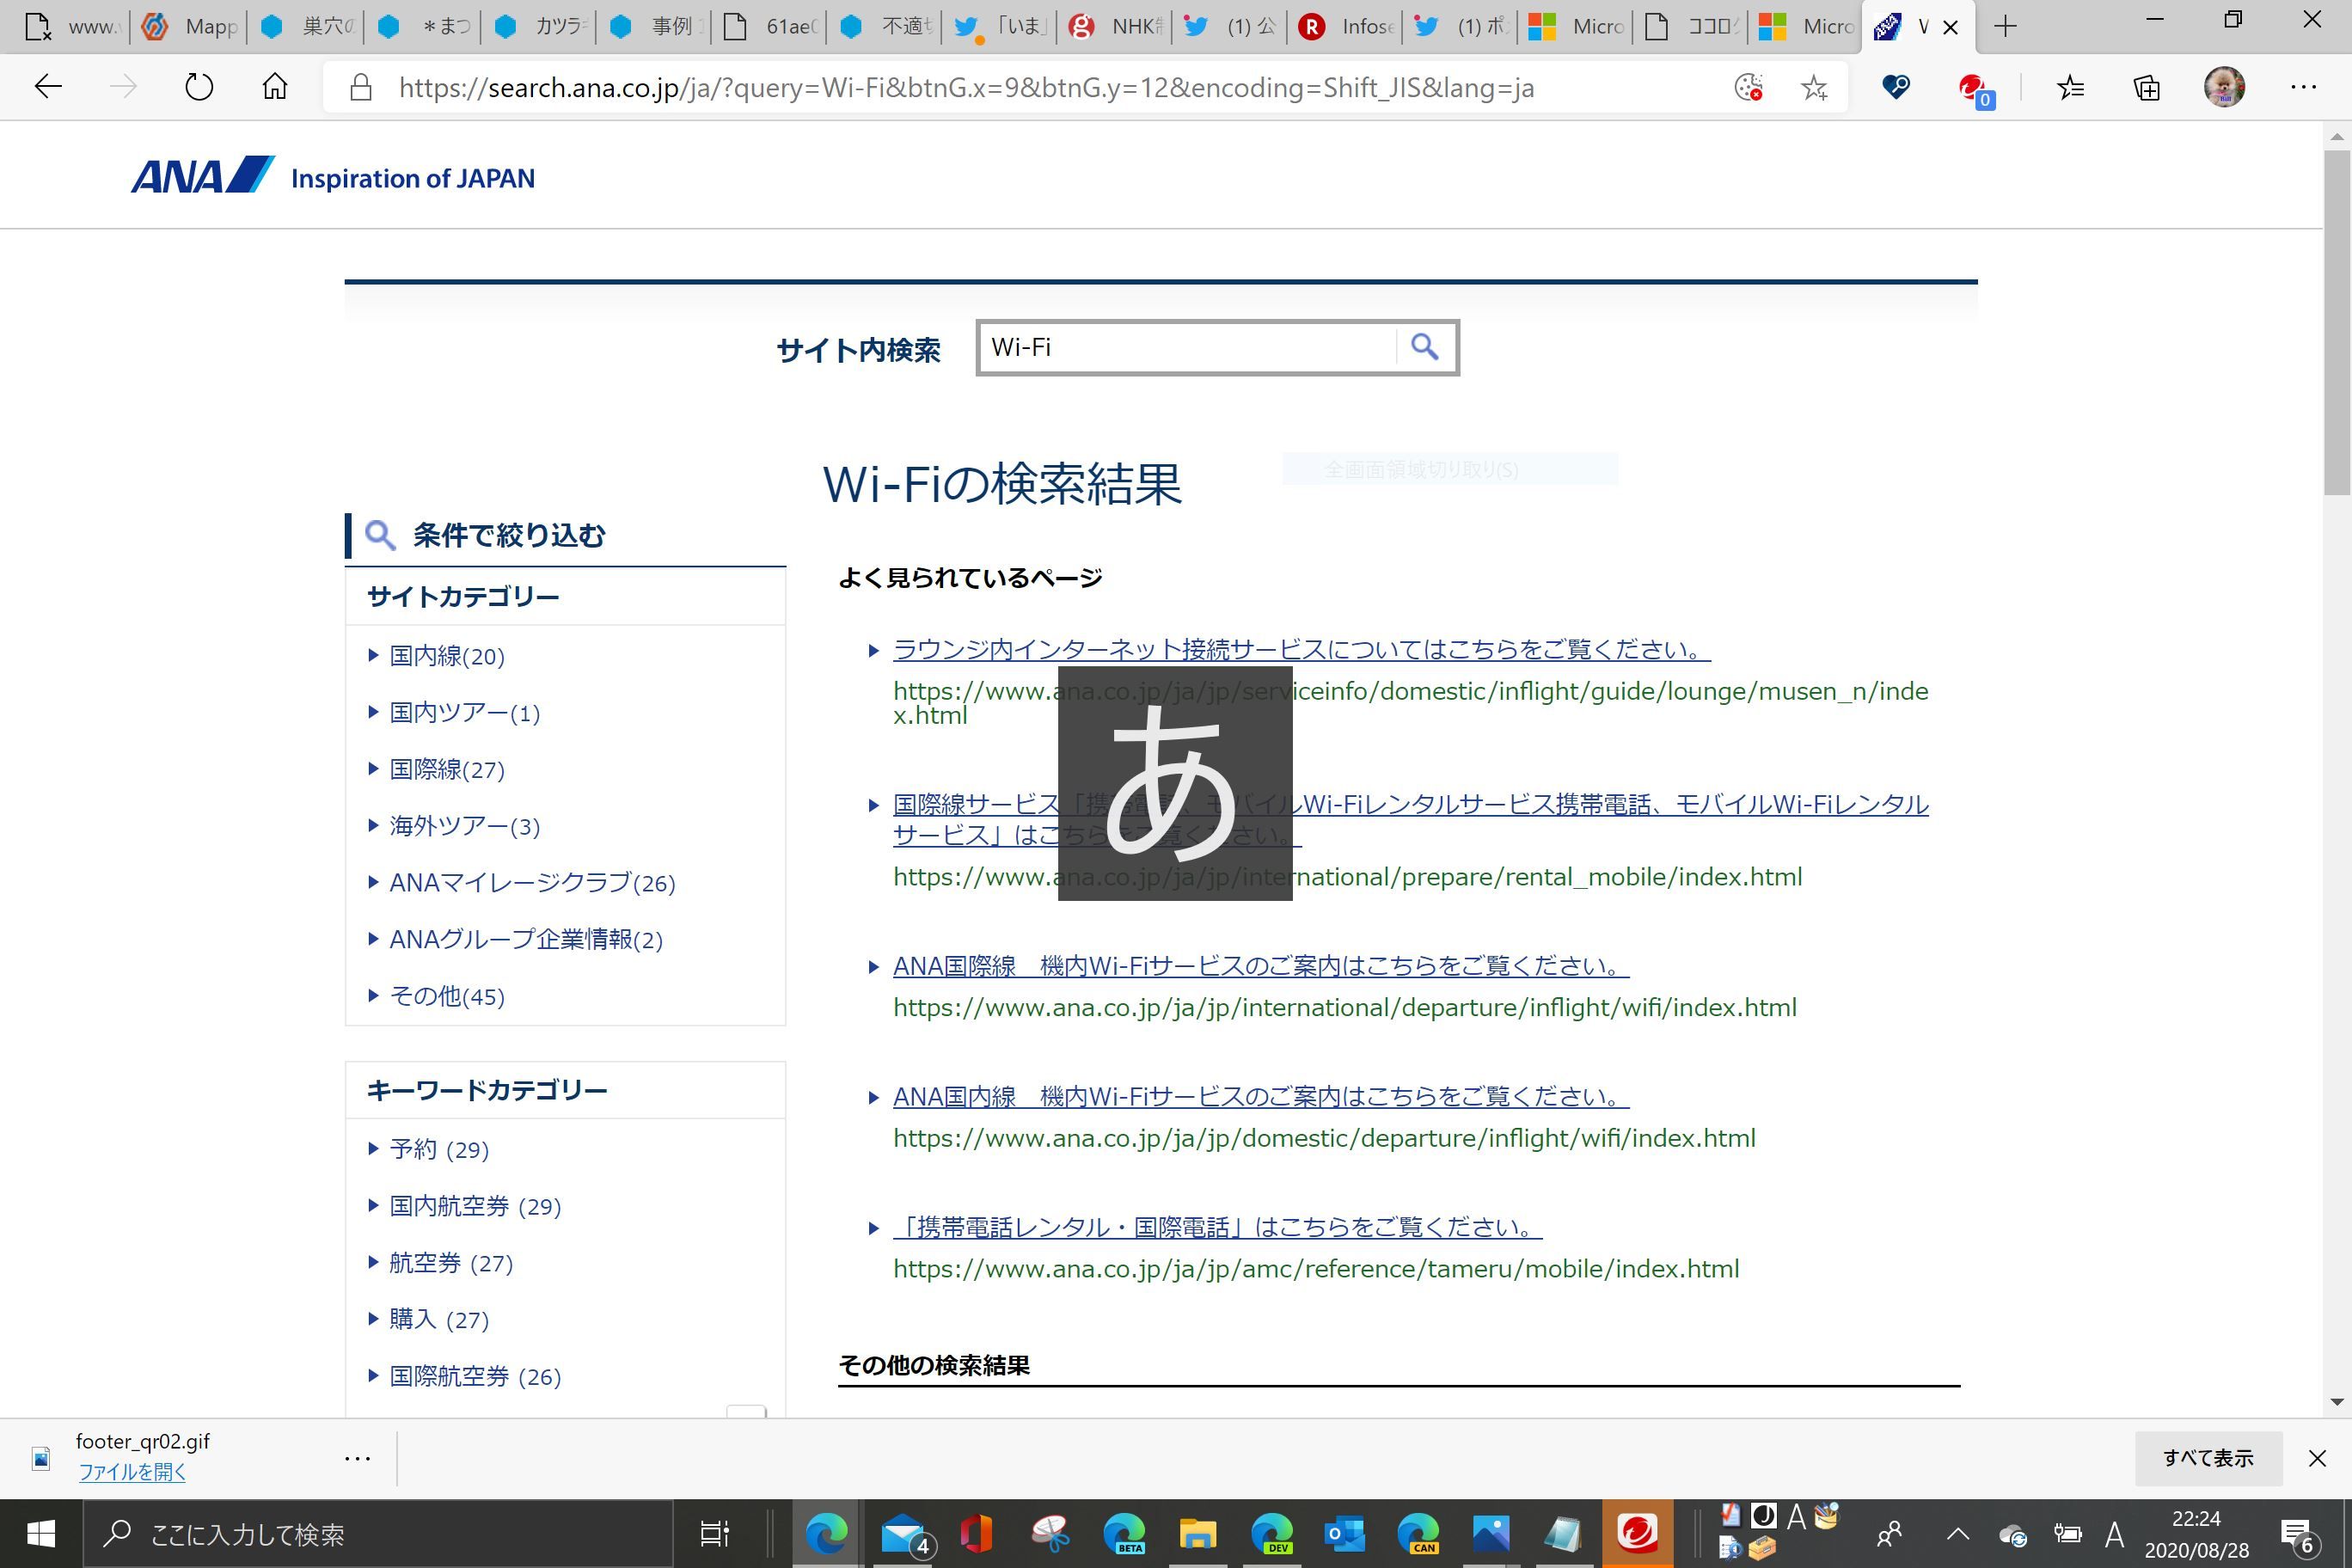Open the ラウンジ内インターネット接続サービス link
The width and height of the screenshot is (2352, 1568).
(x=1301, y=649)
